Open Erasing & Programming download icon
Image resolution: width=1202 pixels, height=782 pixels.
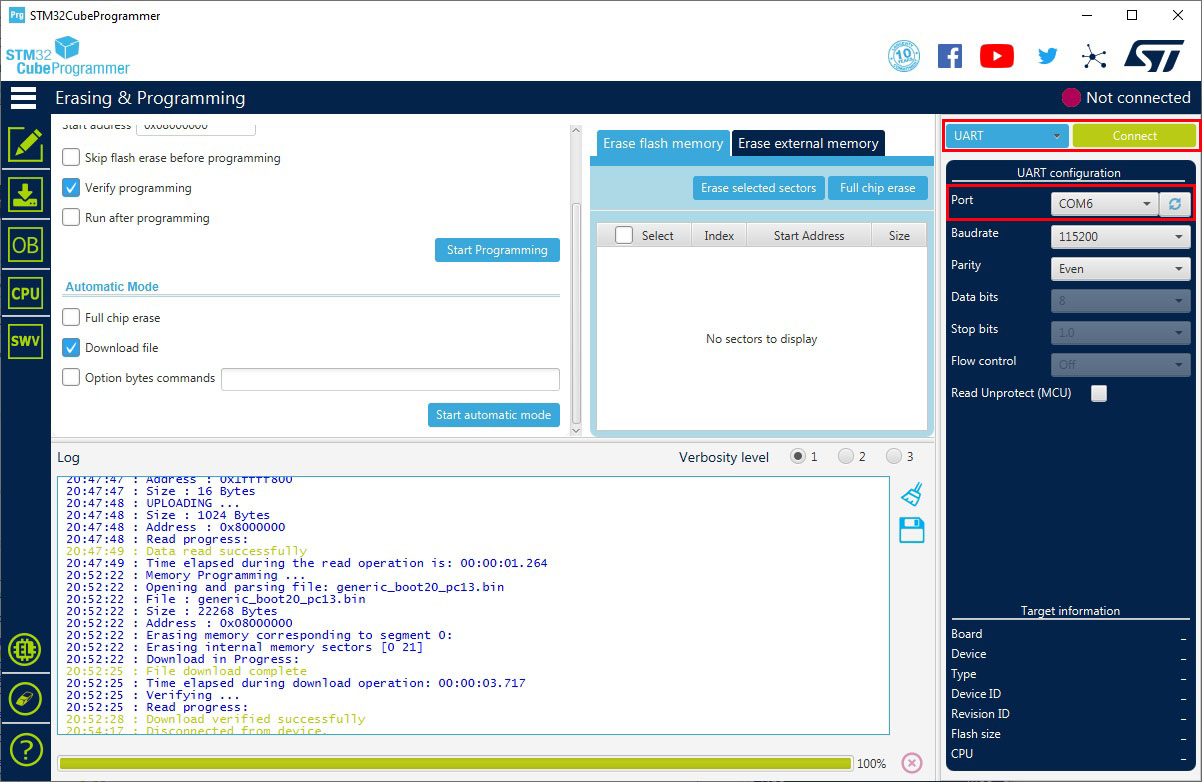pos(25,195)
